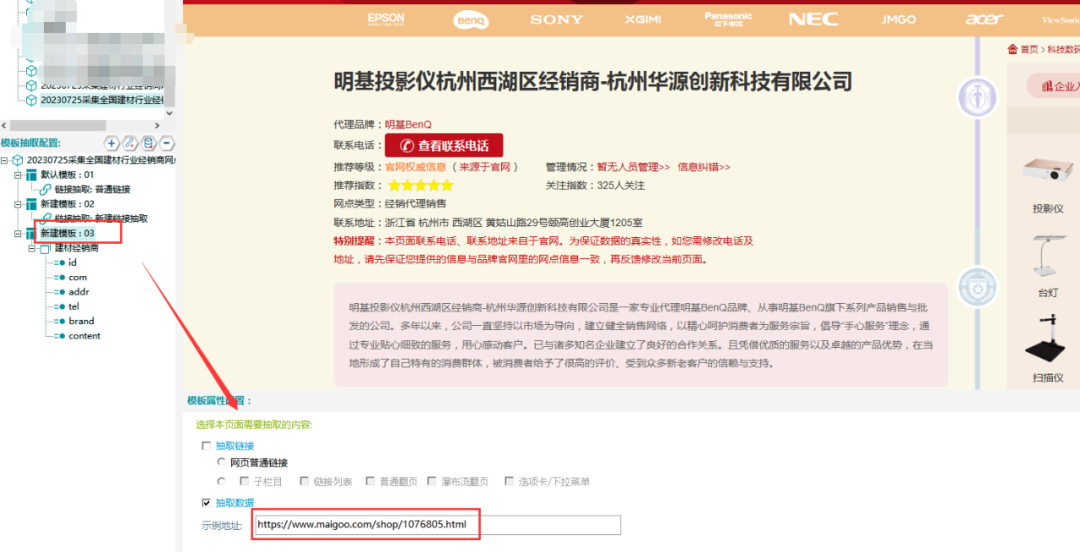Click the 扫描仪 product thumbnail
Viewport: 1080px width, 552px height.
pos(1048,340)
